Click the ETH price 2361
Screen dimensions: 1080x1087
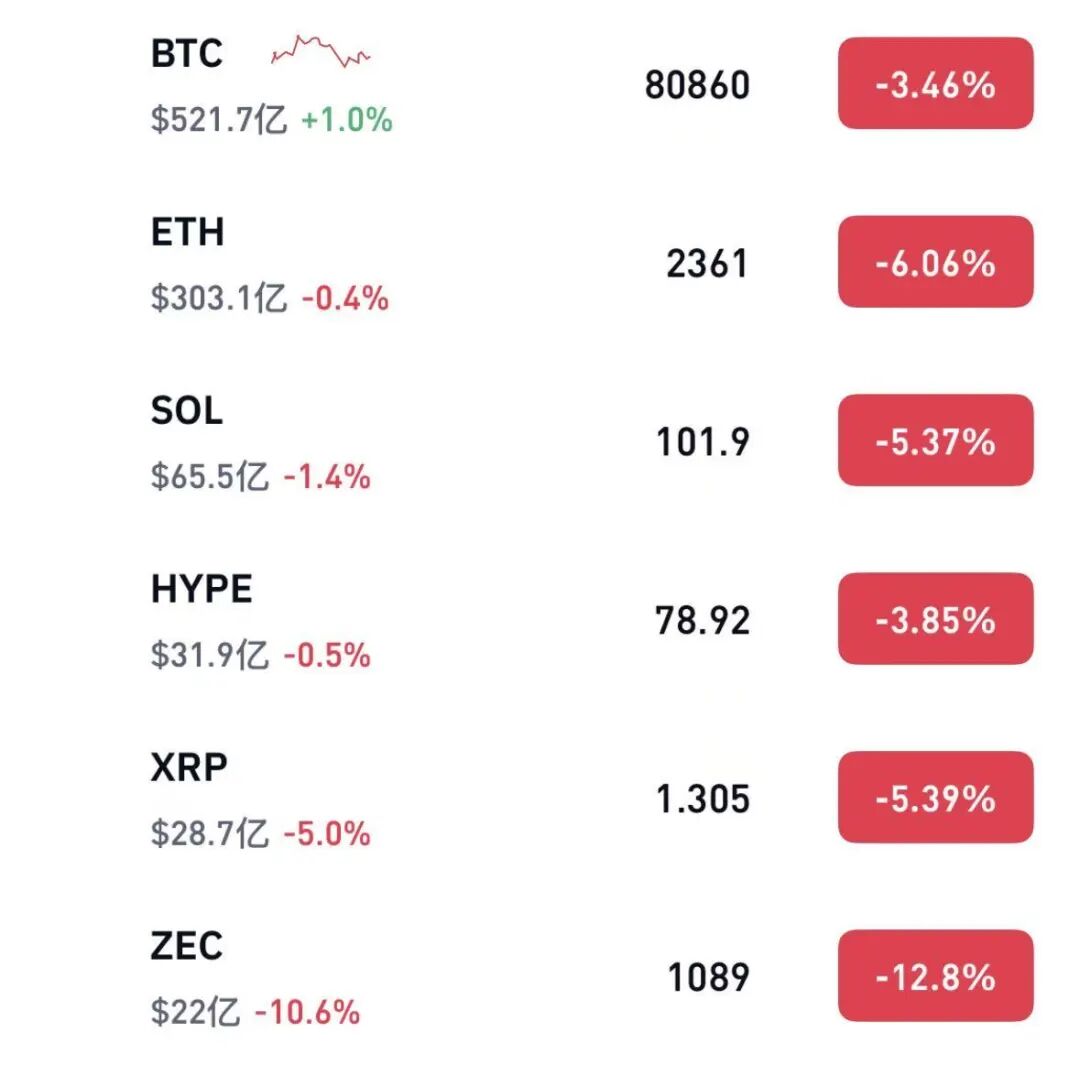[x=708, y=263]
